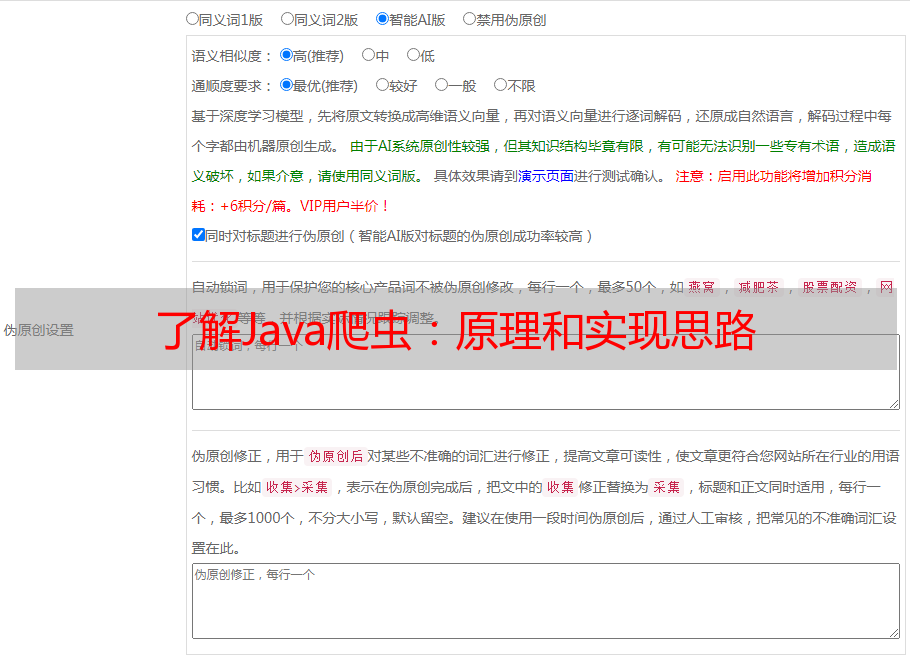Set 通顺度要求 to 一般

click(442, 85)
